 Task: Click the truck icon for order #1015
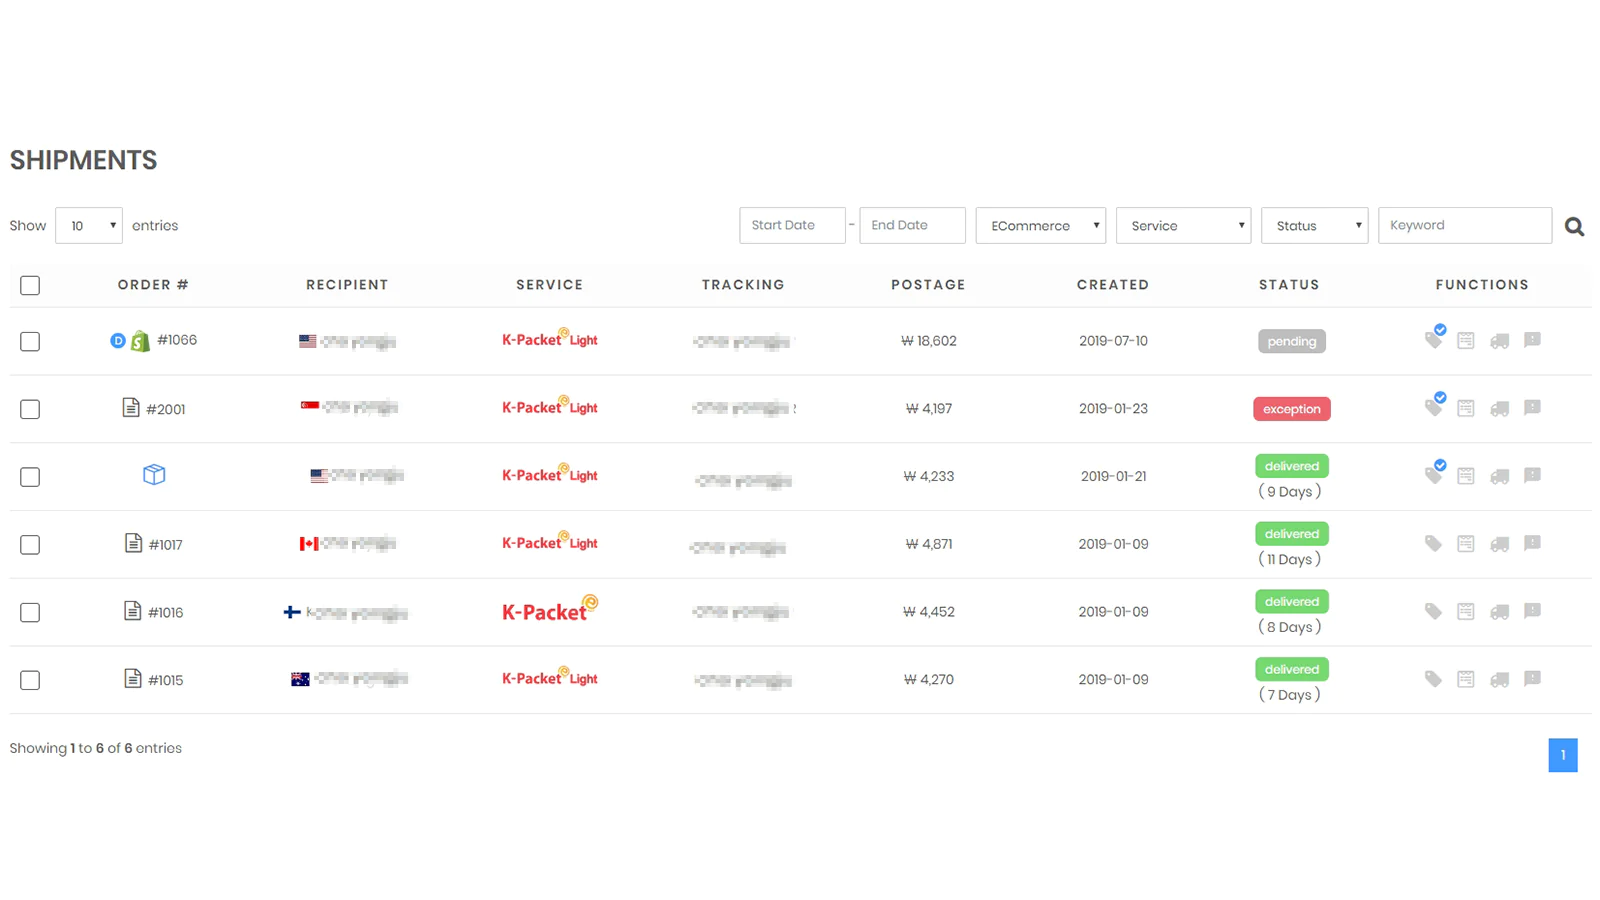tap(1499, 680)
